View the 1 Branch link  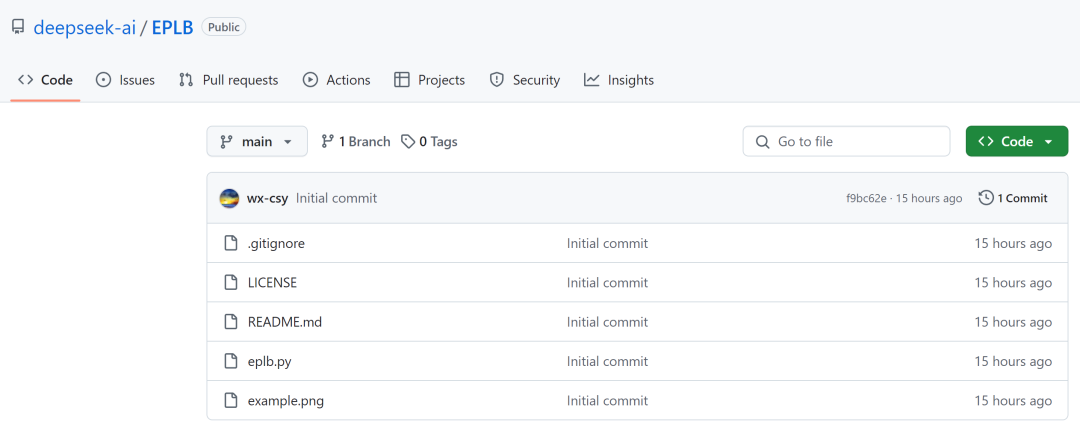coord(356,142)
